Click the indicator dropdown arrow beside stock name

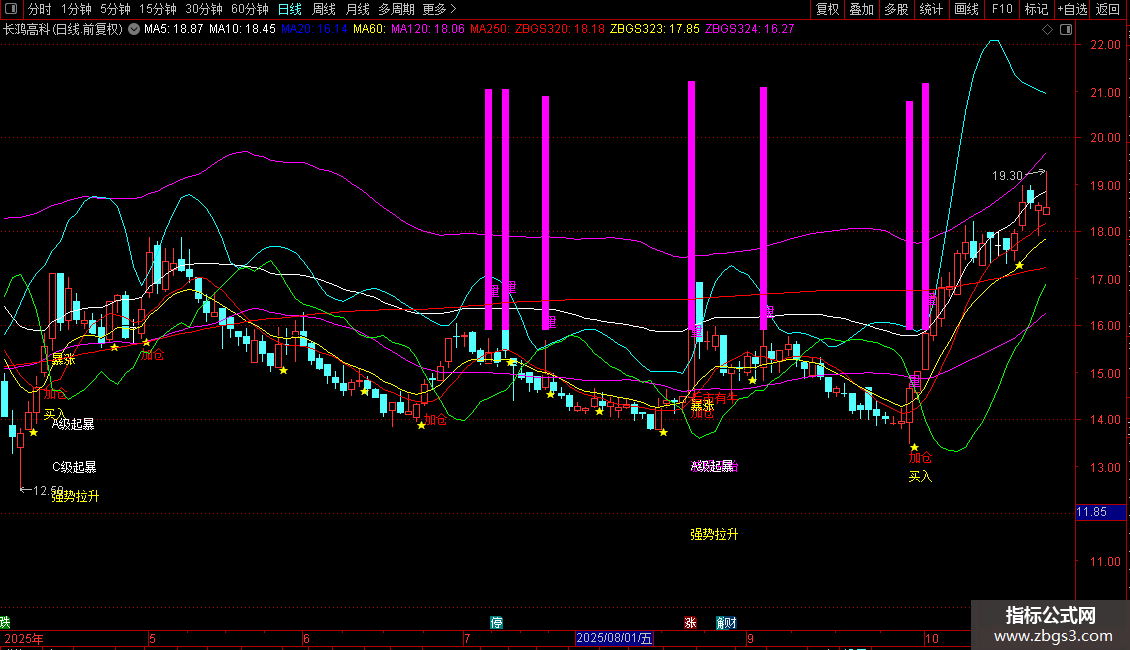coord(134,30)
